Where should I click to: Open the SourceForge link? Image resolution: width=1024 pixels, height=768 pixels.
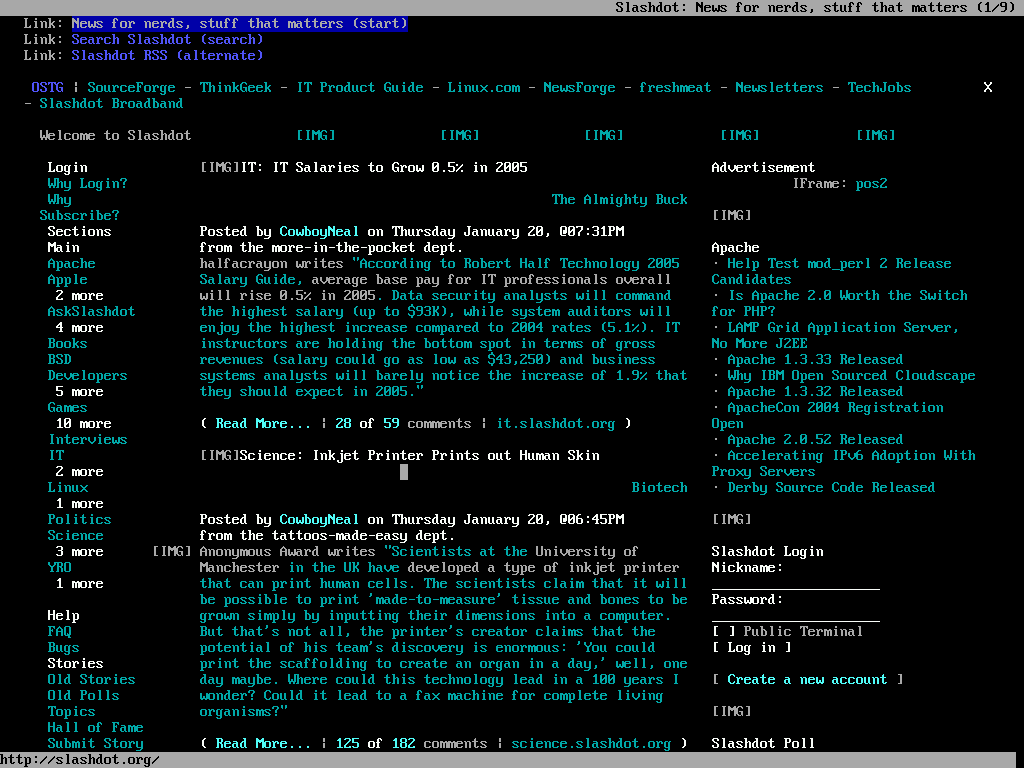click(131, 88)
